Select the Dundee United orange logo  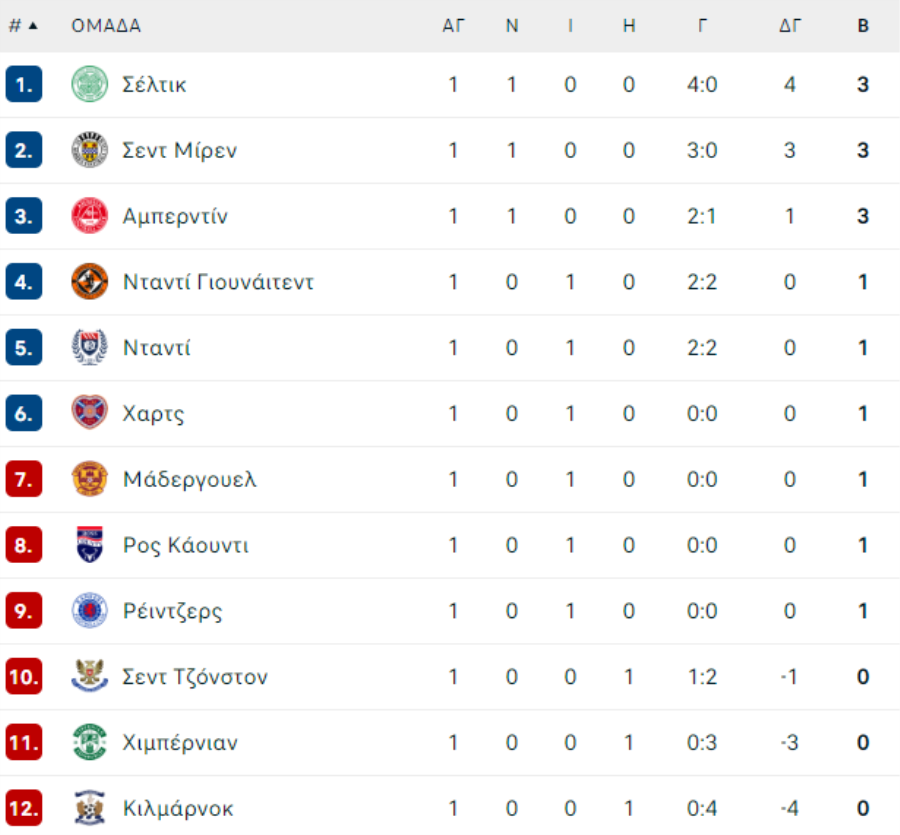[90, 281]
